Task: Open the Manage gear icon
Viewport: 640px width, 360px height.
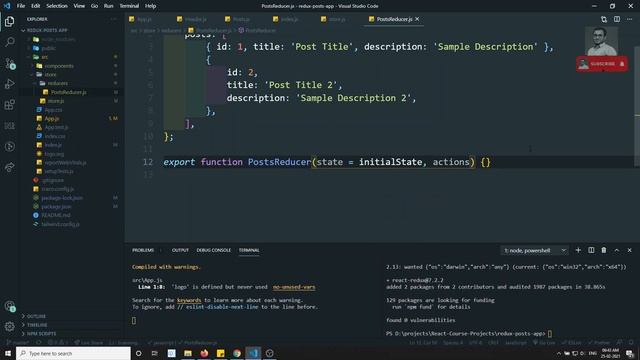Action: click(9, 326)
